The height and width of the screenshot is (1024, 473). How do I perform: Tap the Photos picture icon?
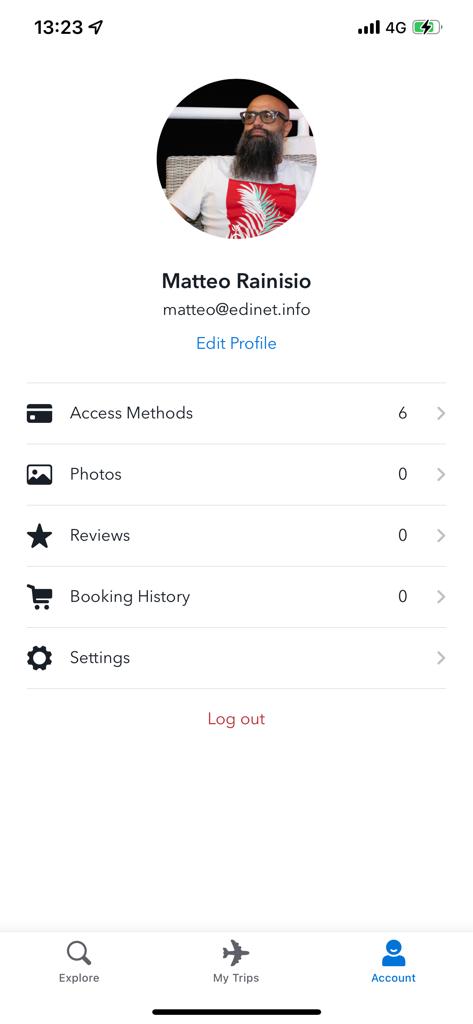click(x=39, y=474)
